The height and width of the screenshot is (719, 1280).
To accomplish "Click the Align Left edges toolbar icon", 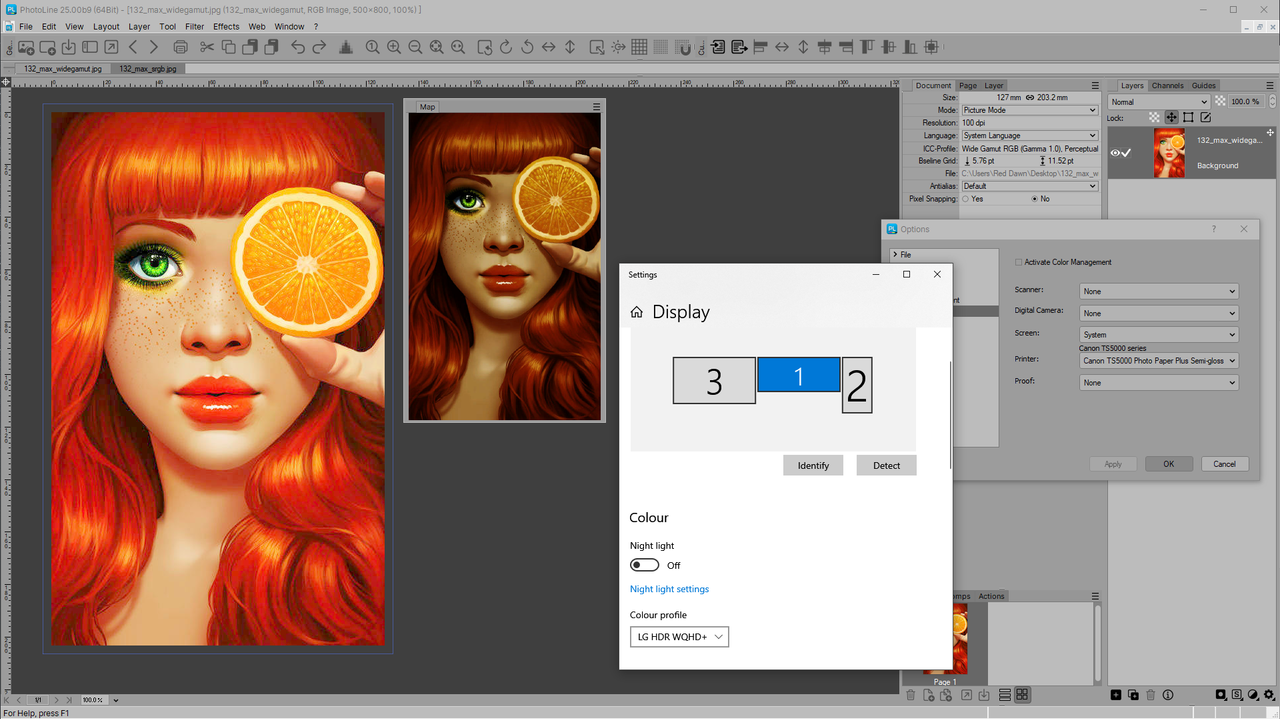I will pos(760,47).
